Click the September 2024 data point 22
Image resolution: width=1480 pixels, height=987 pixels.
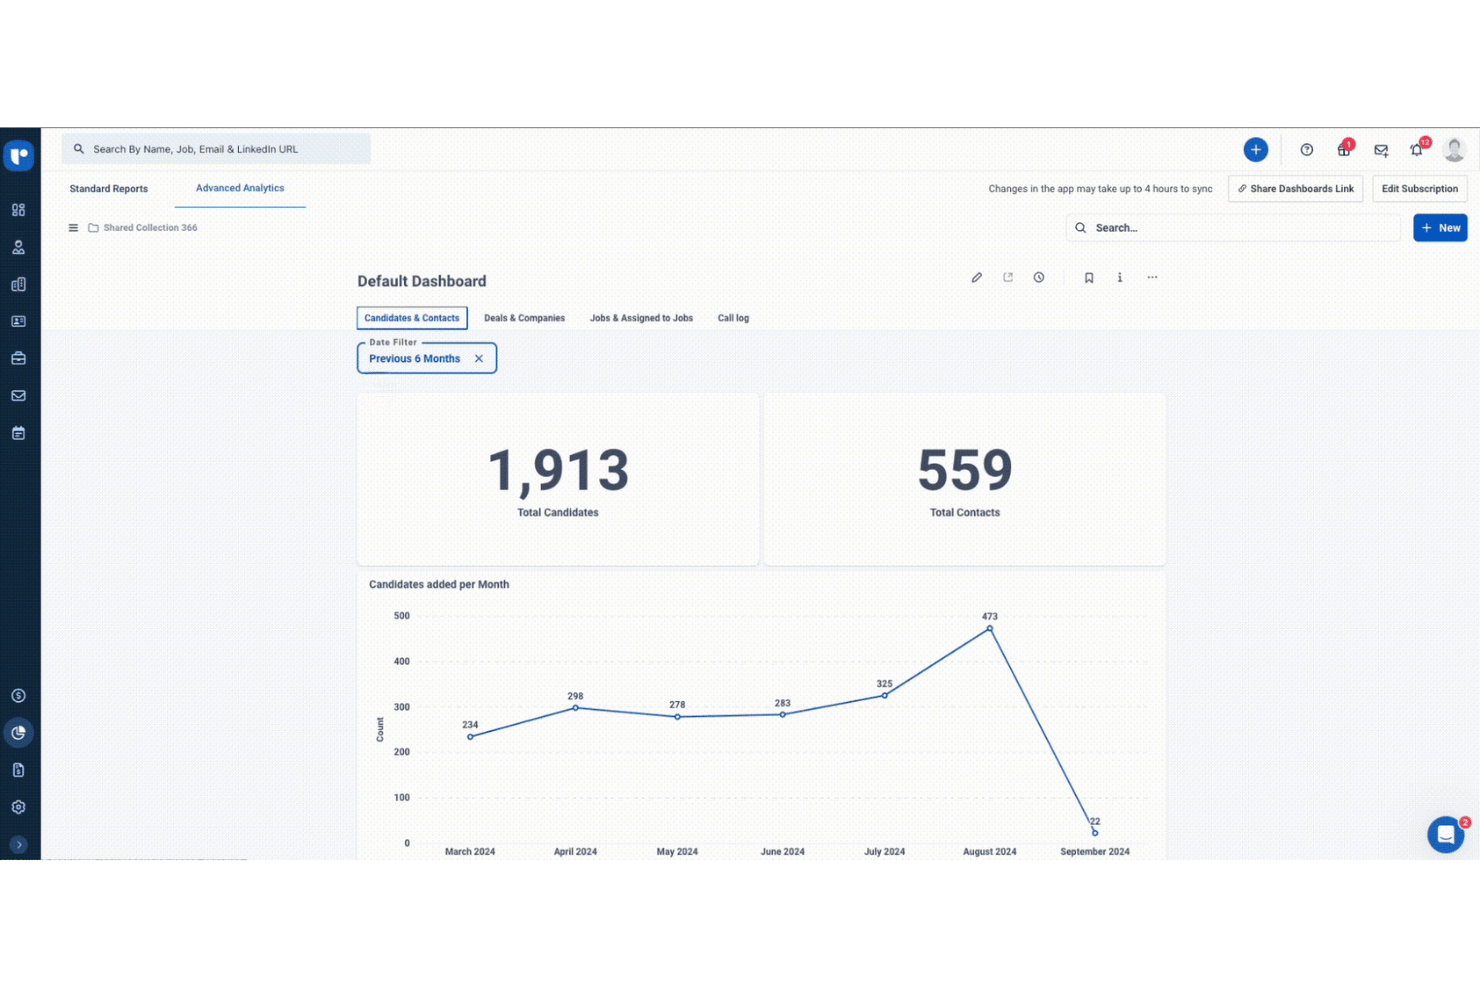1095,833
